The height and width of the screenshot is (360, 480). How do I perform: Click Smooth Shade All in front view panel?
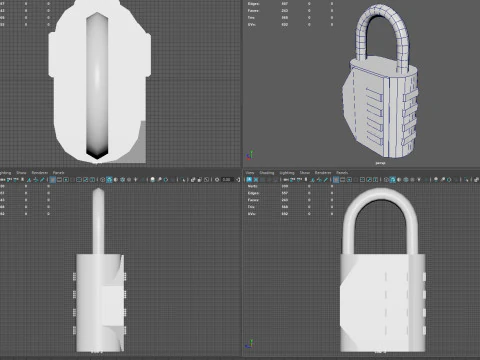pos(392,179)
